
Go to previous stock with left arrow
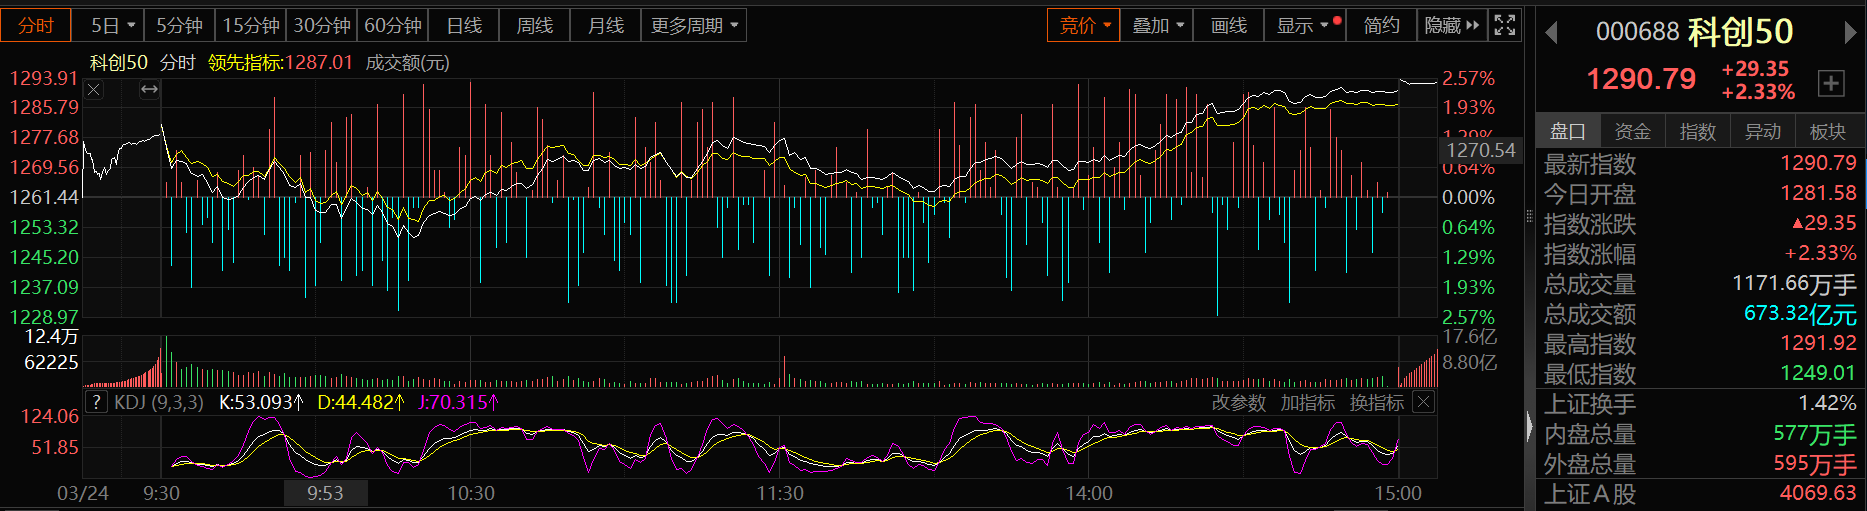tap(1552, 33)
